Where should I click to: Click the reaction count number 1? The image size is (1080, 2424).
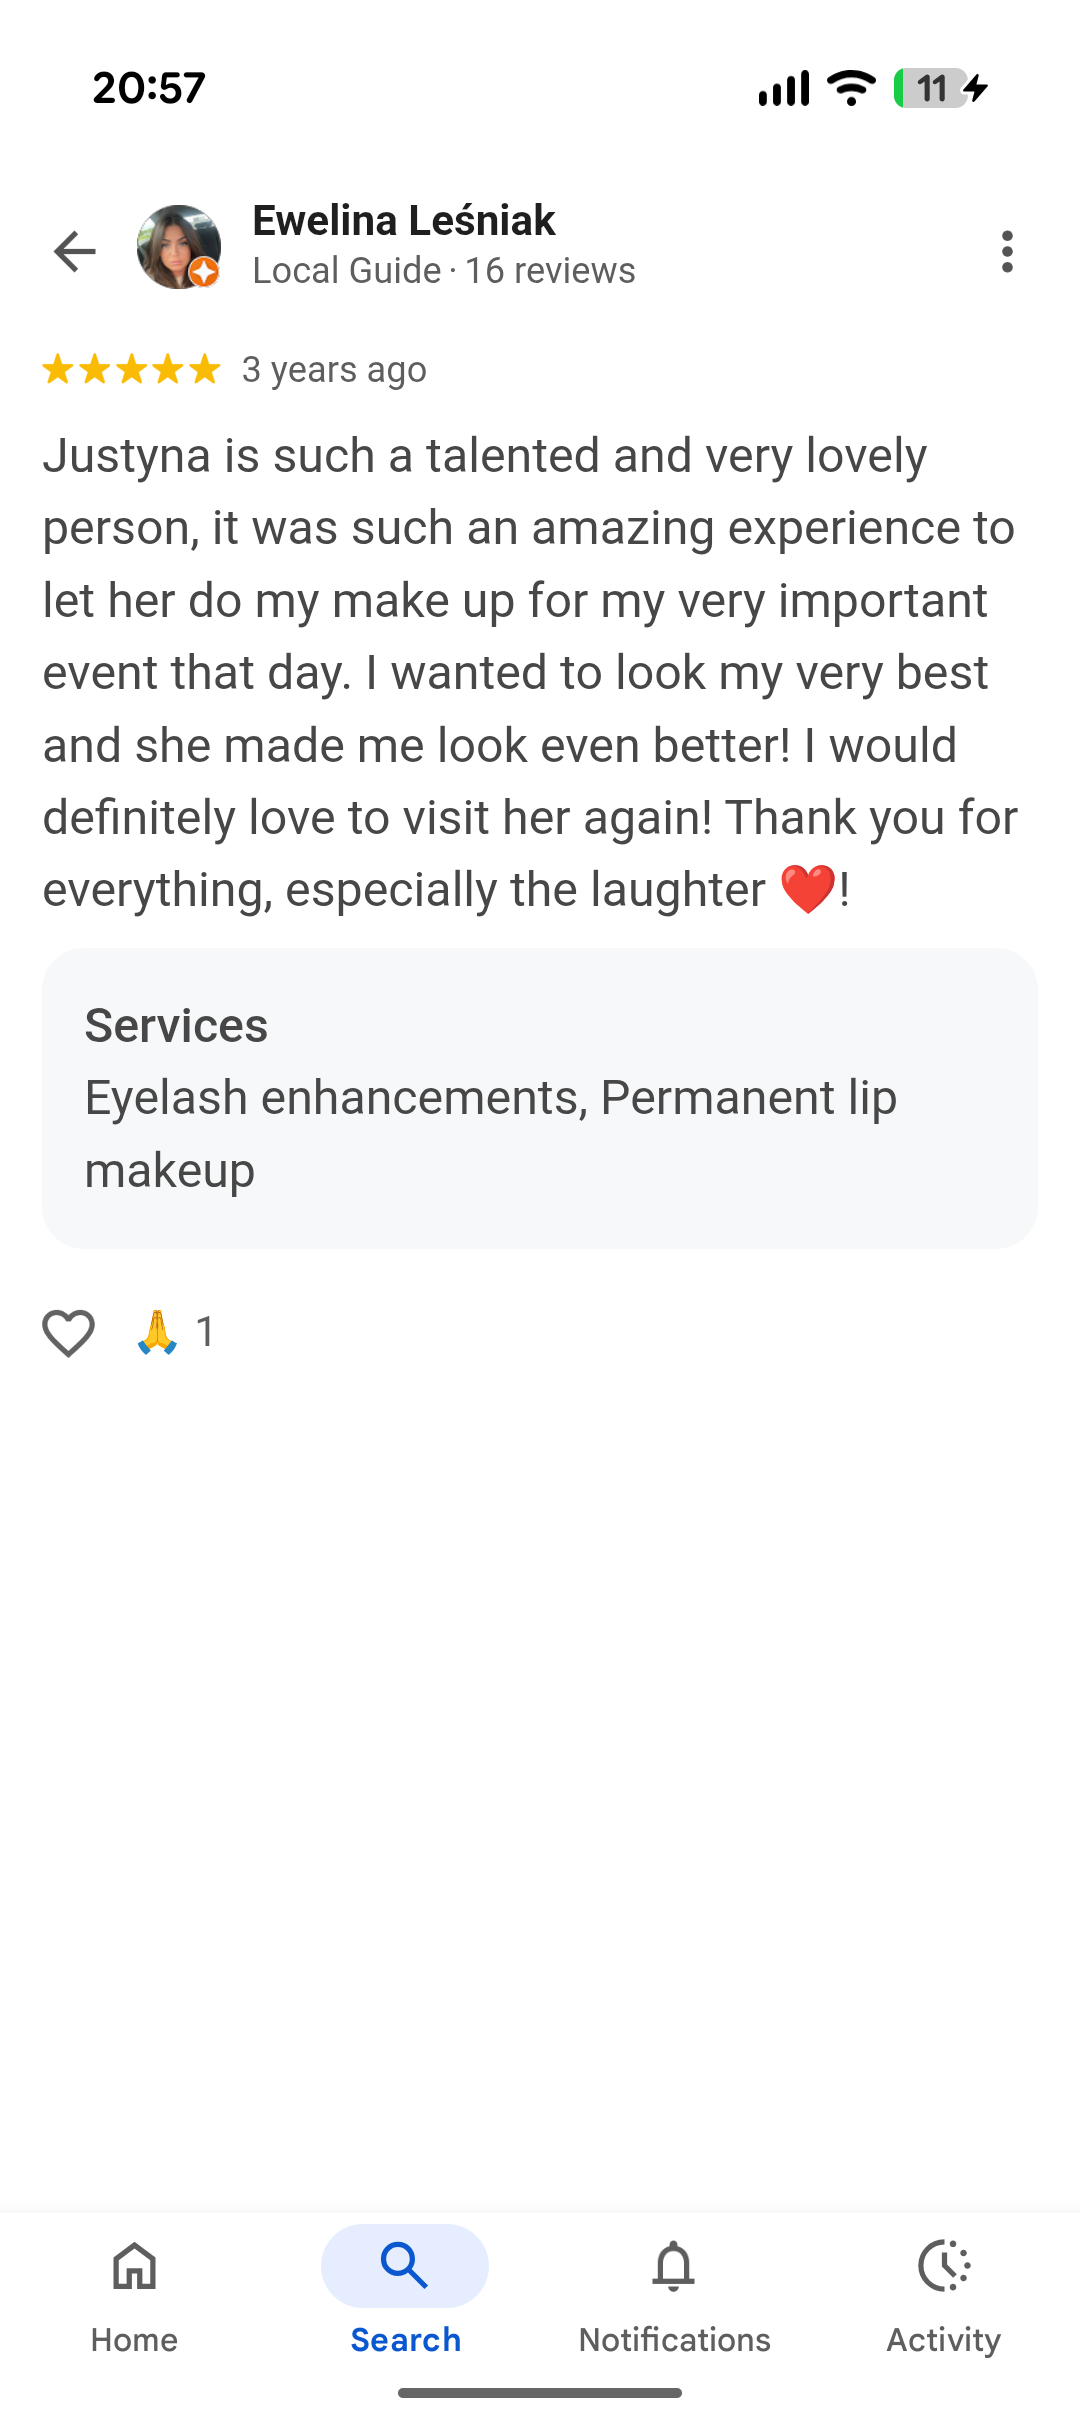[205, 1333]
